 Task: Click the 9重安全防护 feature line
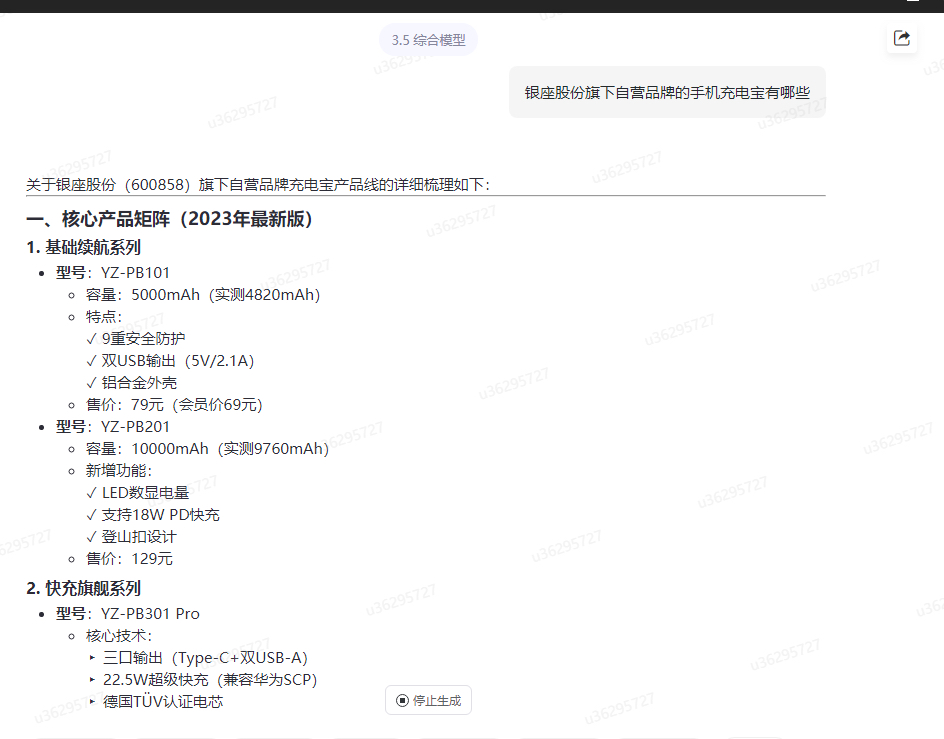click(136, 338)
